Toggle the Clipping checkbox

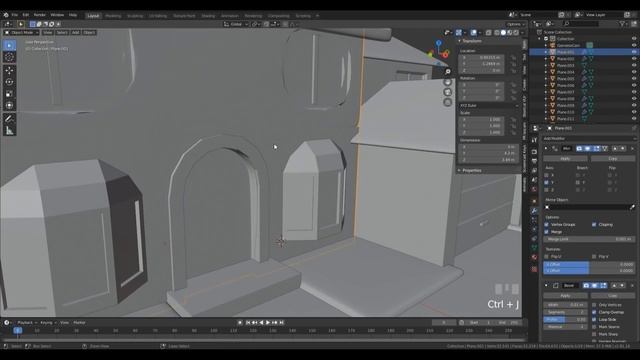pyautogui.click(x=594, y=224)
